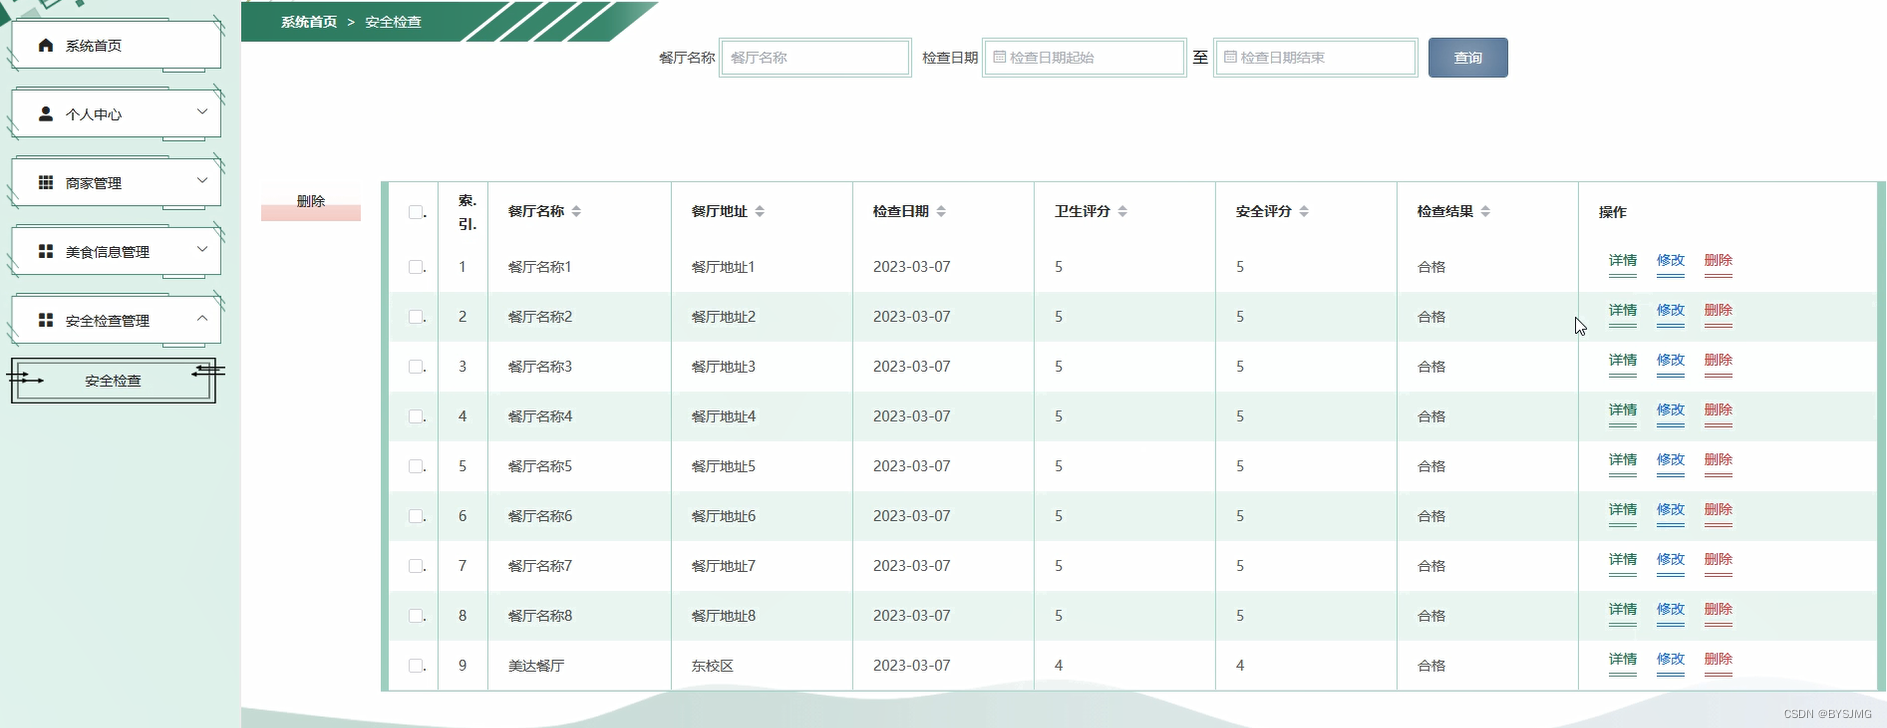Select the 安全检查 submenu item
1887x728 pixels.
click(113, 381)
